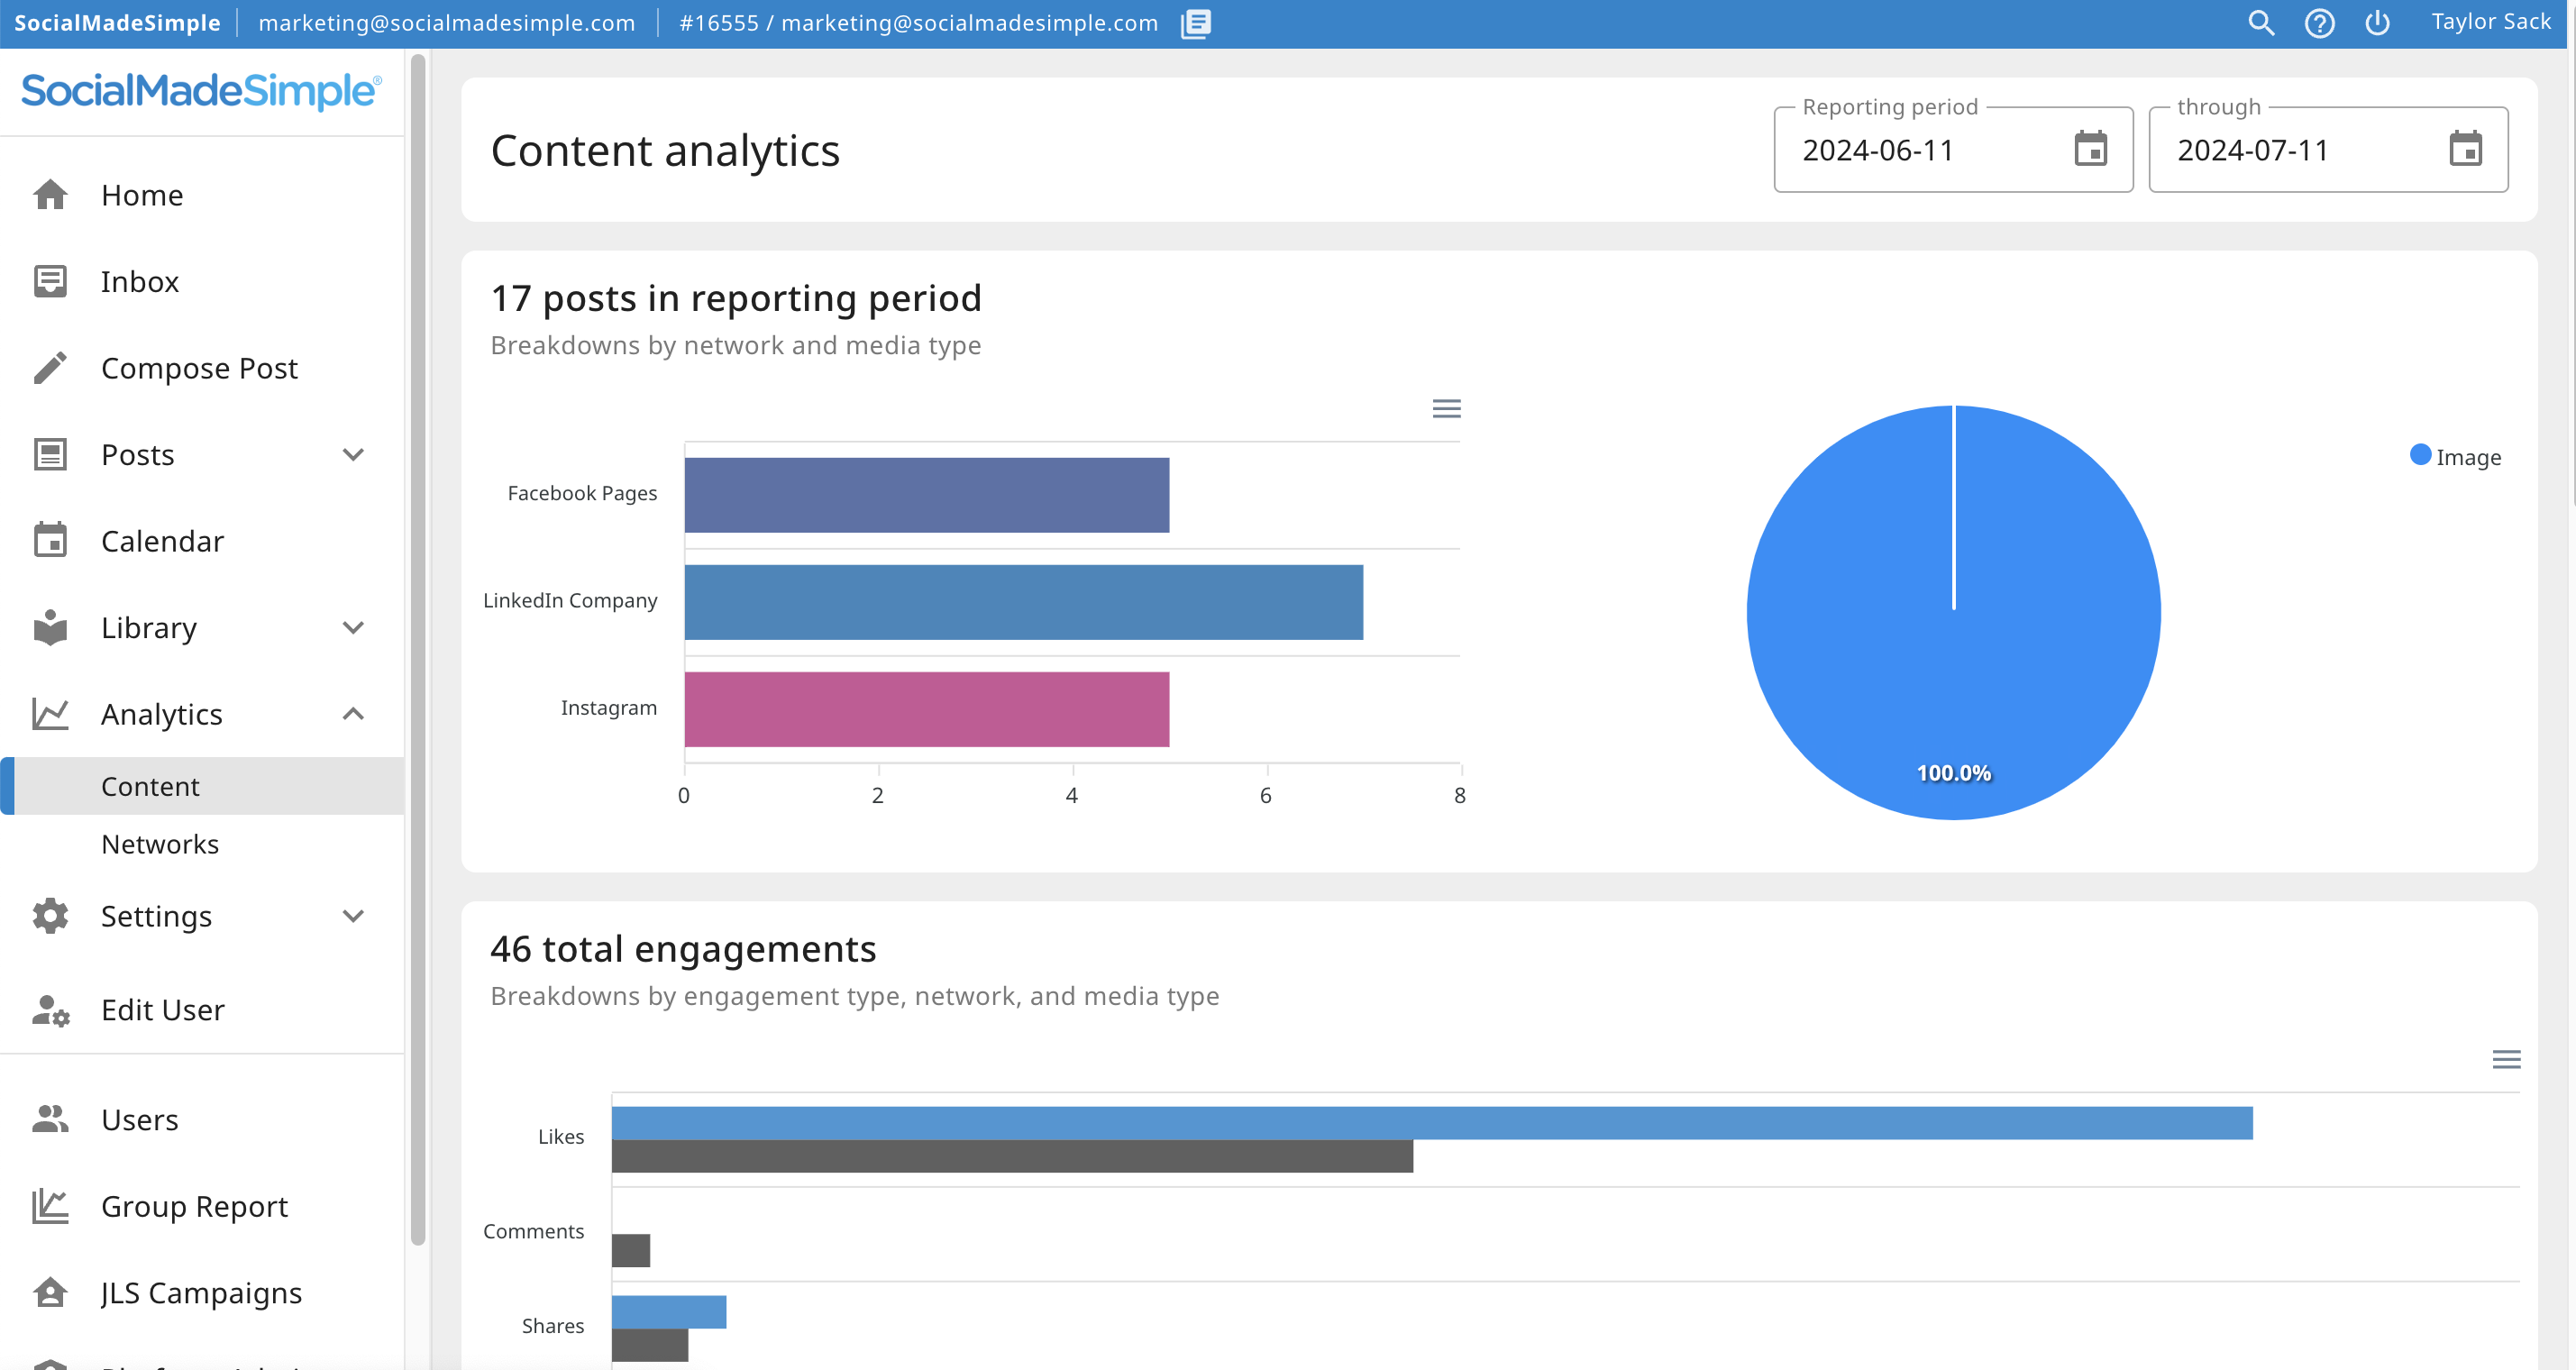Open engagements chart hamburger menu
The height and width of the screenshot is (1370, 2576).
(2505, 1059)
